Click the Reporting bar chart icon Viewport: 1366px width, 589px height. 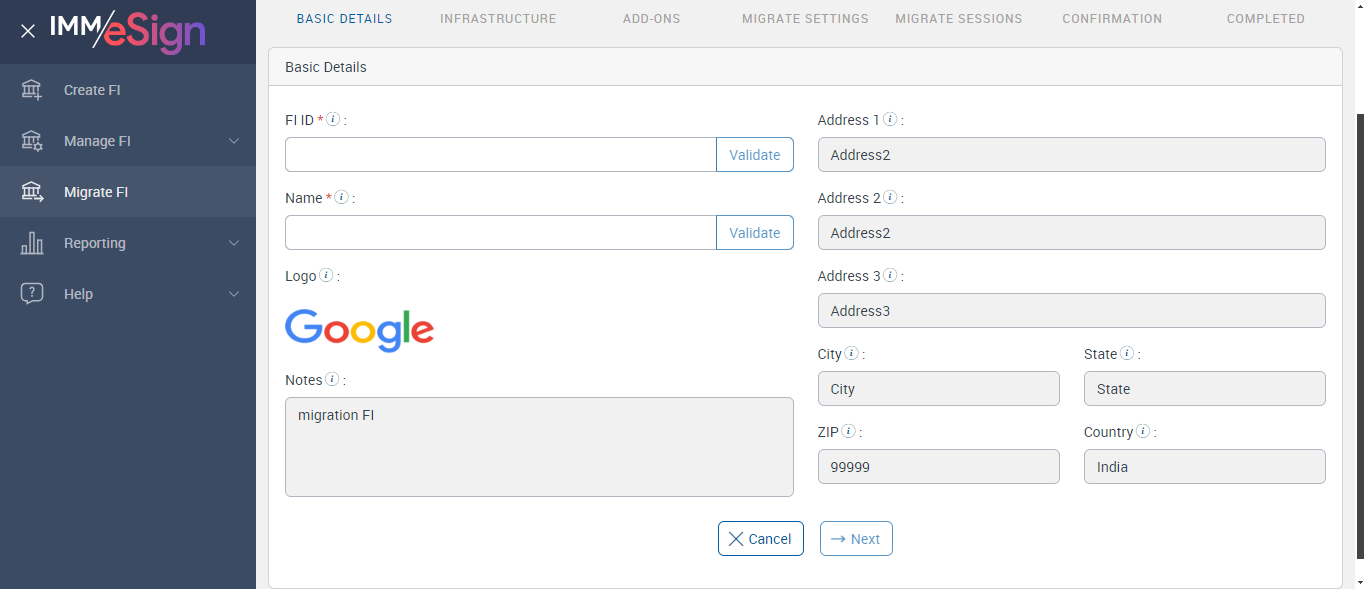coord(32,243)
